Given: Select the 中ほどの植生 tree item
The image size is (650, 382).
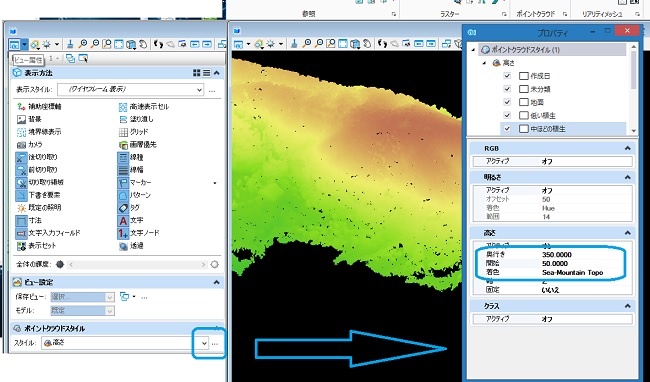Looking at the screenshot, I should (x=548, y=129).
